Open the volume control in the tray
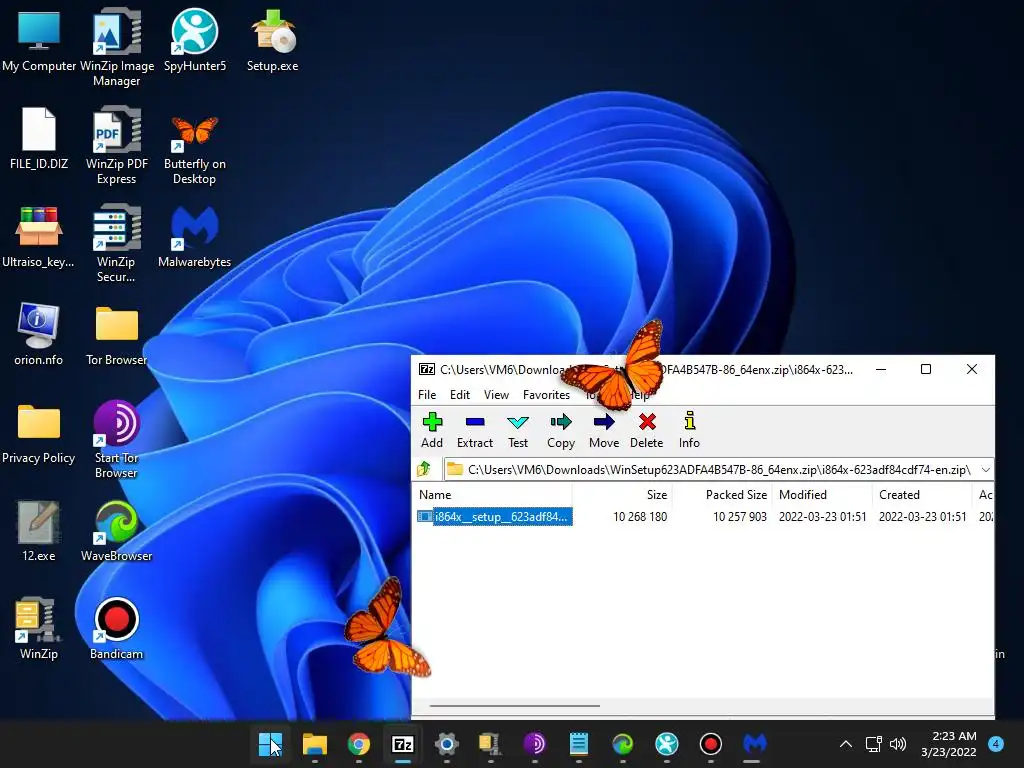The image size is (1024, 768). (x=899, y=744)
